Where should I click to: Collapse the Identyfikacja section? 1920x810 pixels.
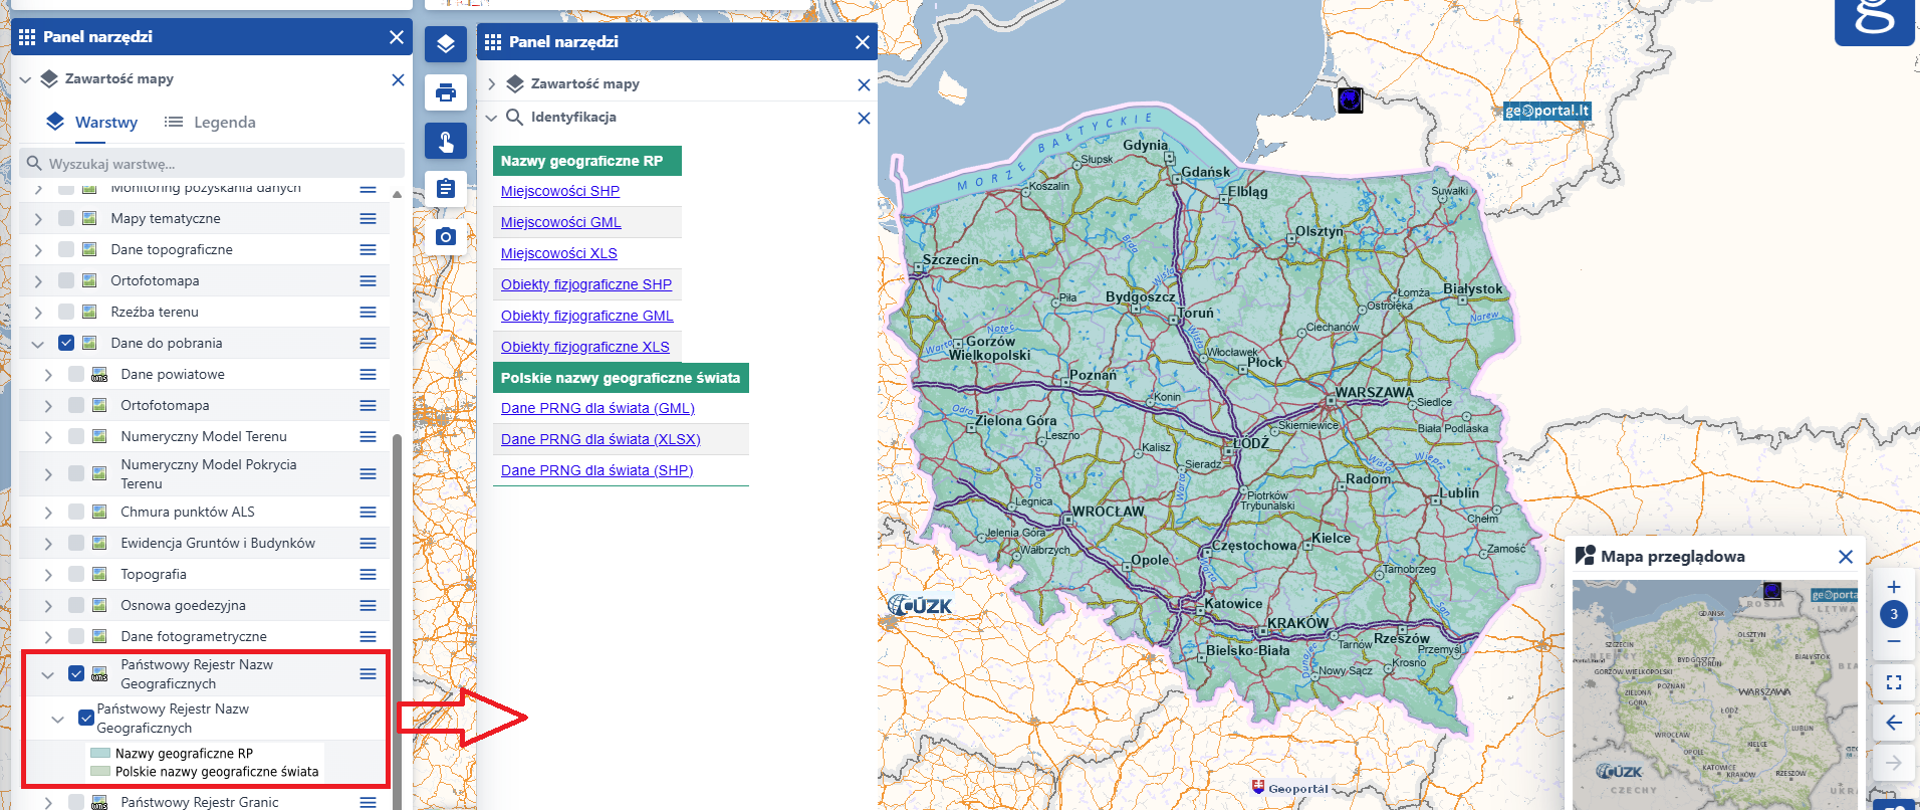click(x=492, y=118)
